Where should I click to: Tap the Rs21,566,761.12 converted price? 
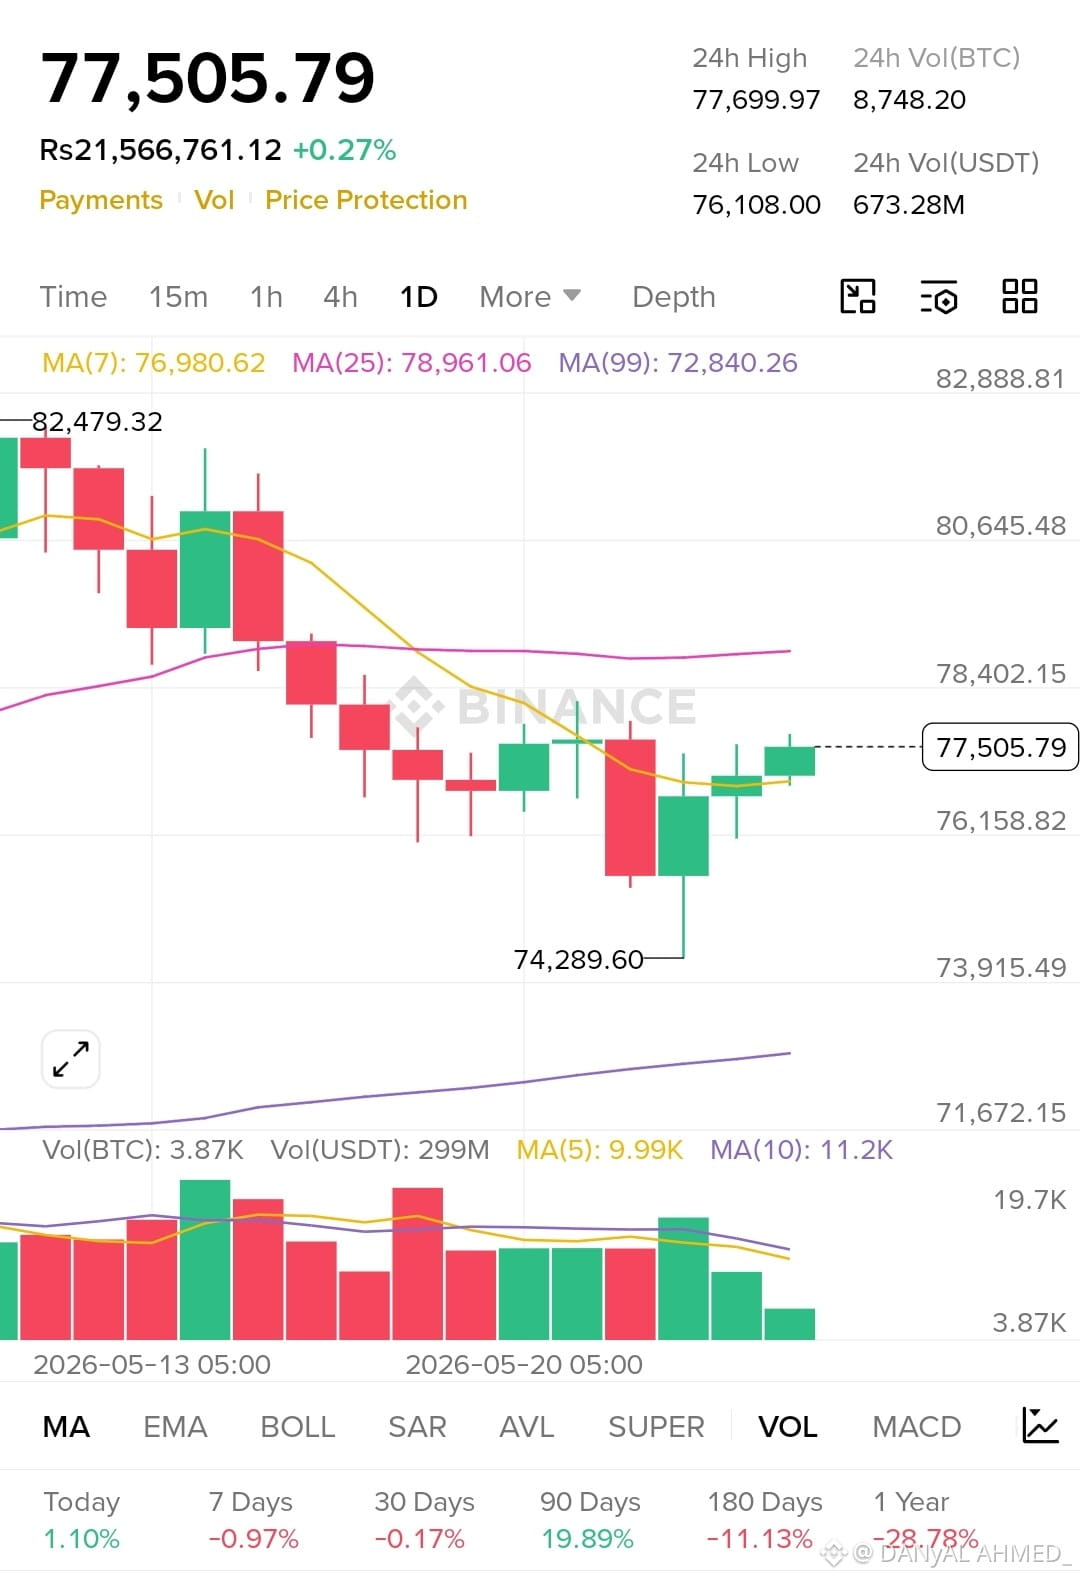[161, 150]
